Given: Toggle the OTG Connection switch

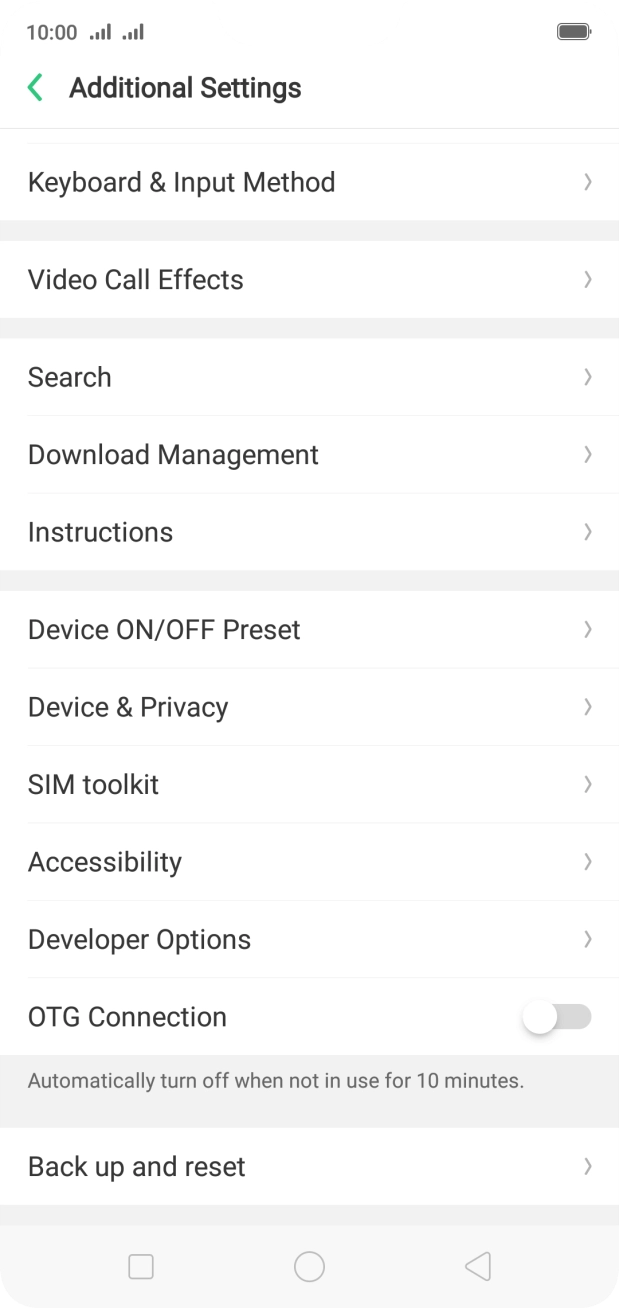Looking at the screenshot, I should pyautogui.click(x=556, y=1017).
